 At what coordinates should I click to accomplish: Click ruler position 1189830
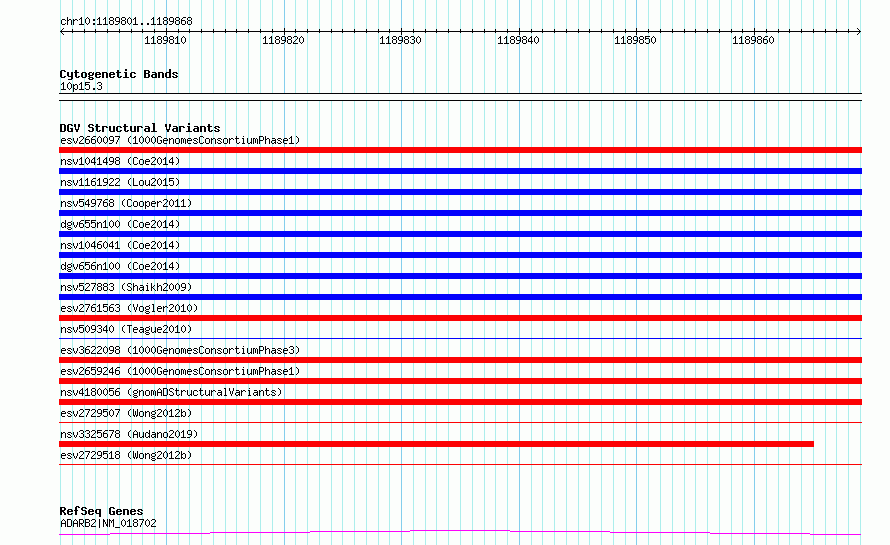tap(400, 40)
